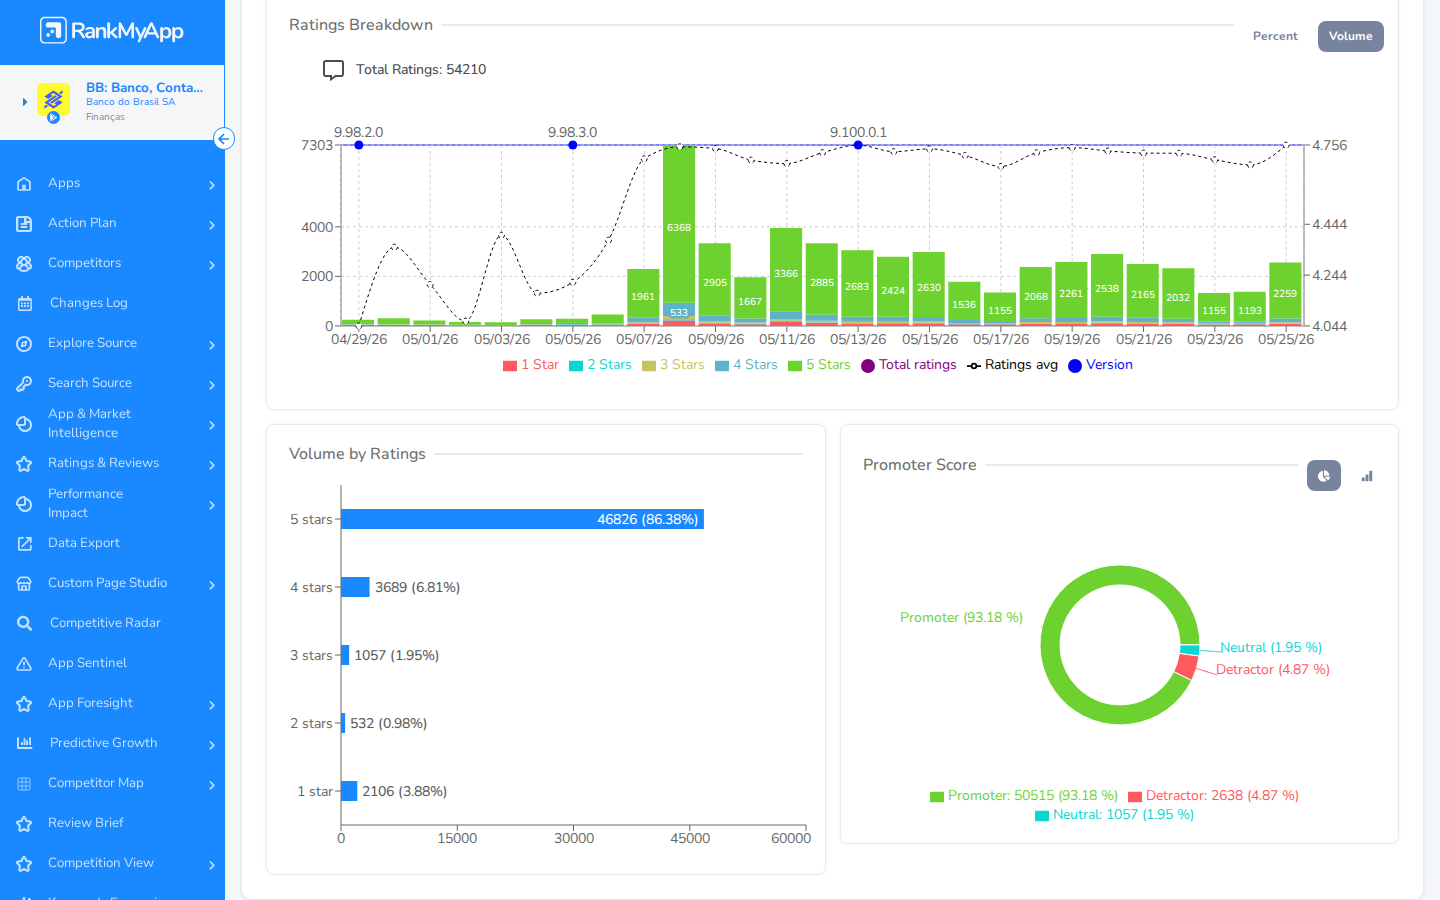
Task: Click the 9.98.2.0 version marker
Action: coord(359,145)
